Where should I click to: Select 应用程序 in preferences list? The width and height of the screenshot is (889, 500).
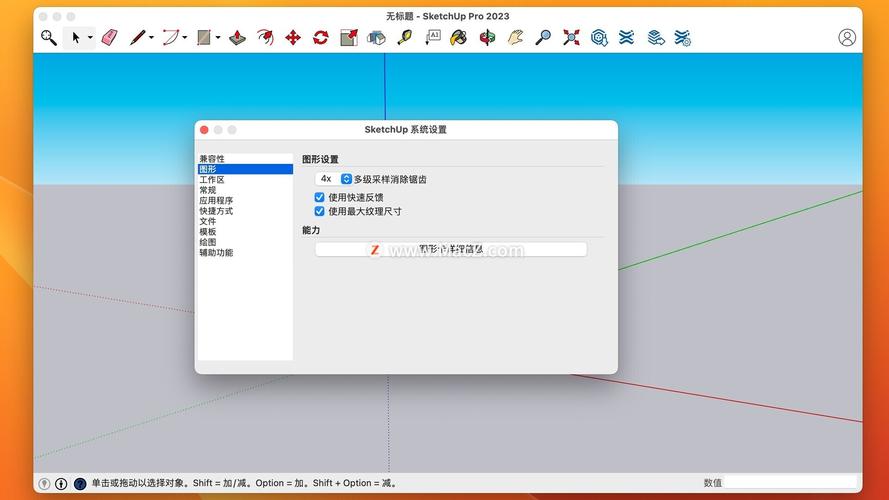point(245,201)
